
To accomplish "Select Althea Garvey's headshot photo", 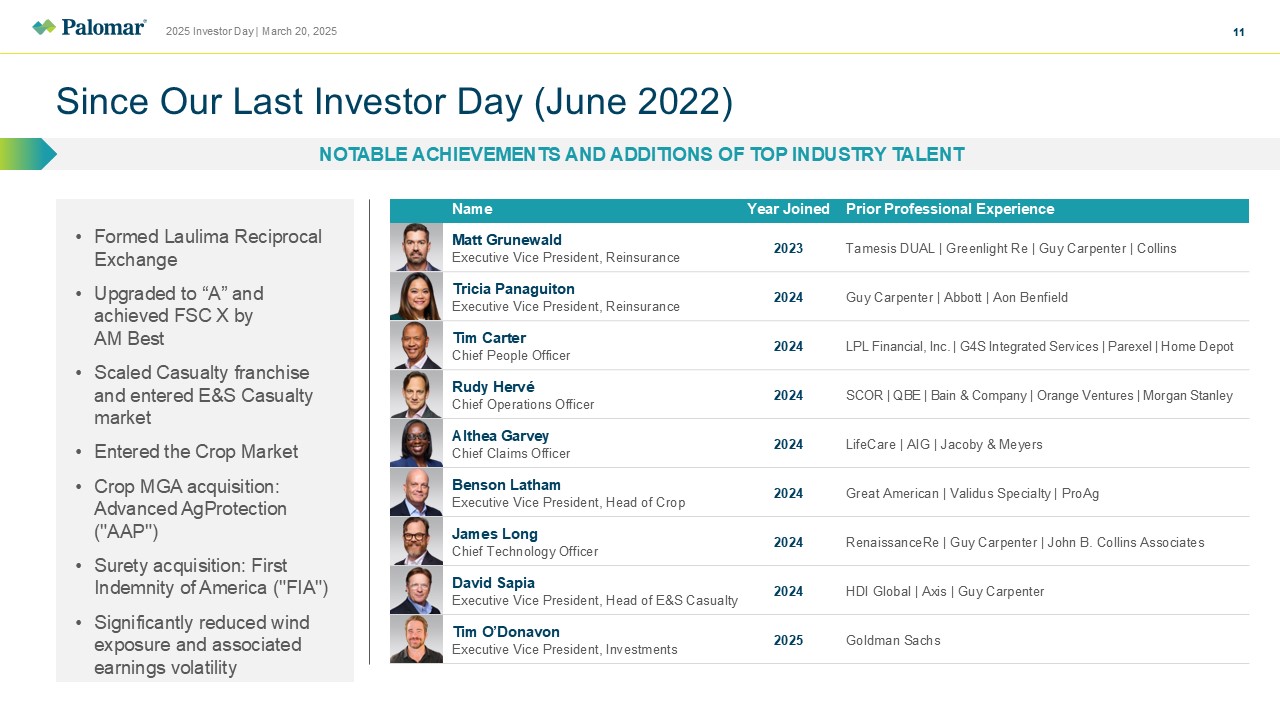I will pos(416,443).
